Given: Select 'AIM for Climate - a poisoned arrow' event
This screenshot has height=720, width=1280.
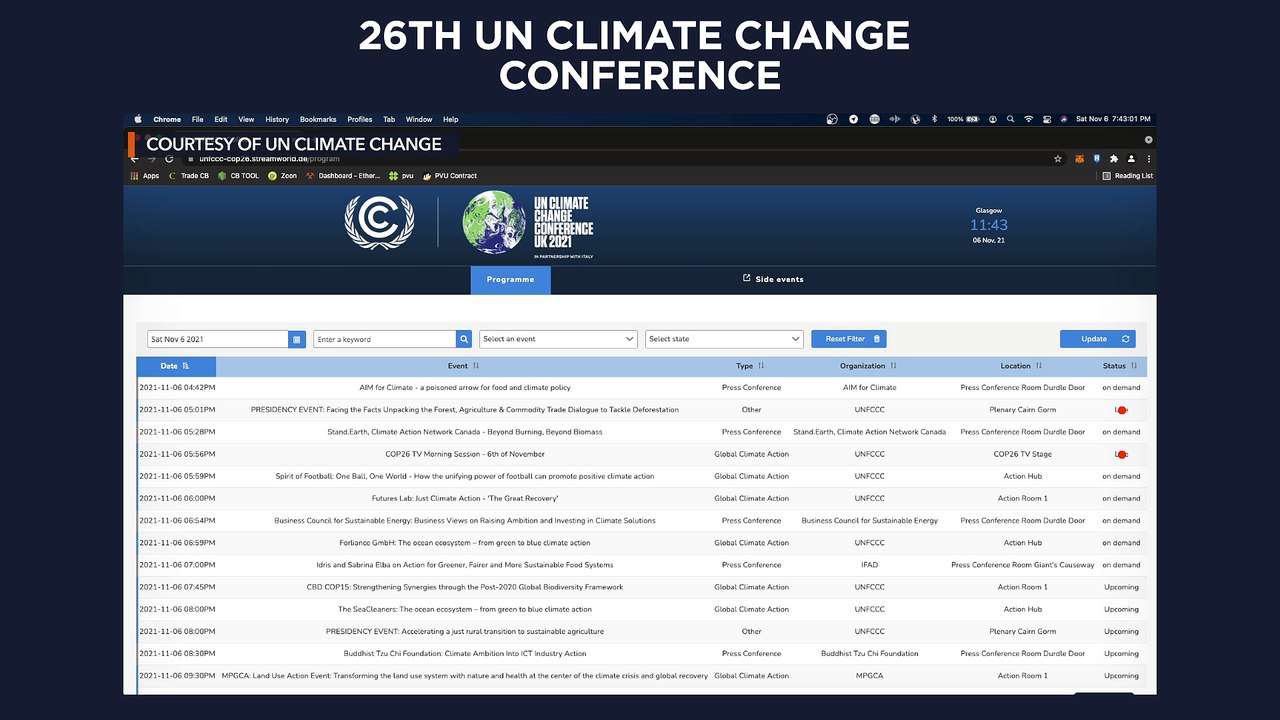Looking at the screenshot, I should tap(465, 388).
